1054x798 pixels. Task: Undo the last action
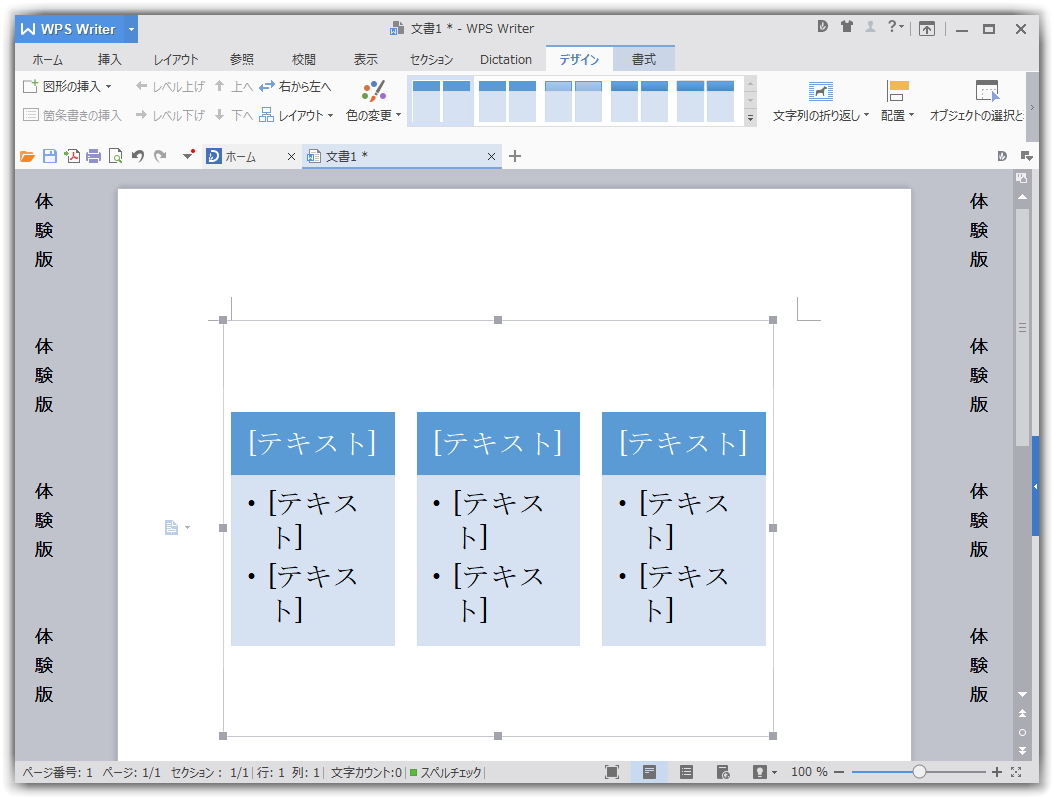tap(138, 156)
